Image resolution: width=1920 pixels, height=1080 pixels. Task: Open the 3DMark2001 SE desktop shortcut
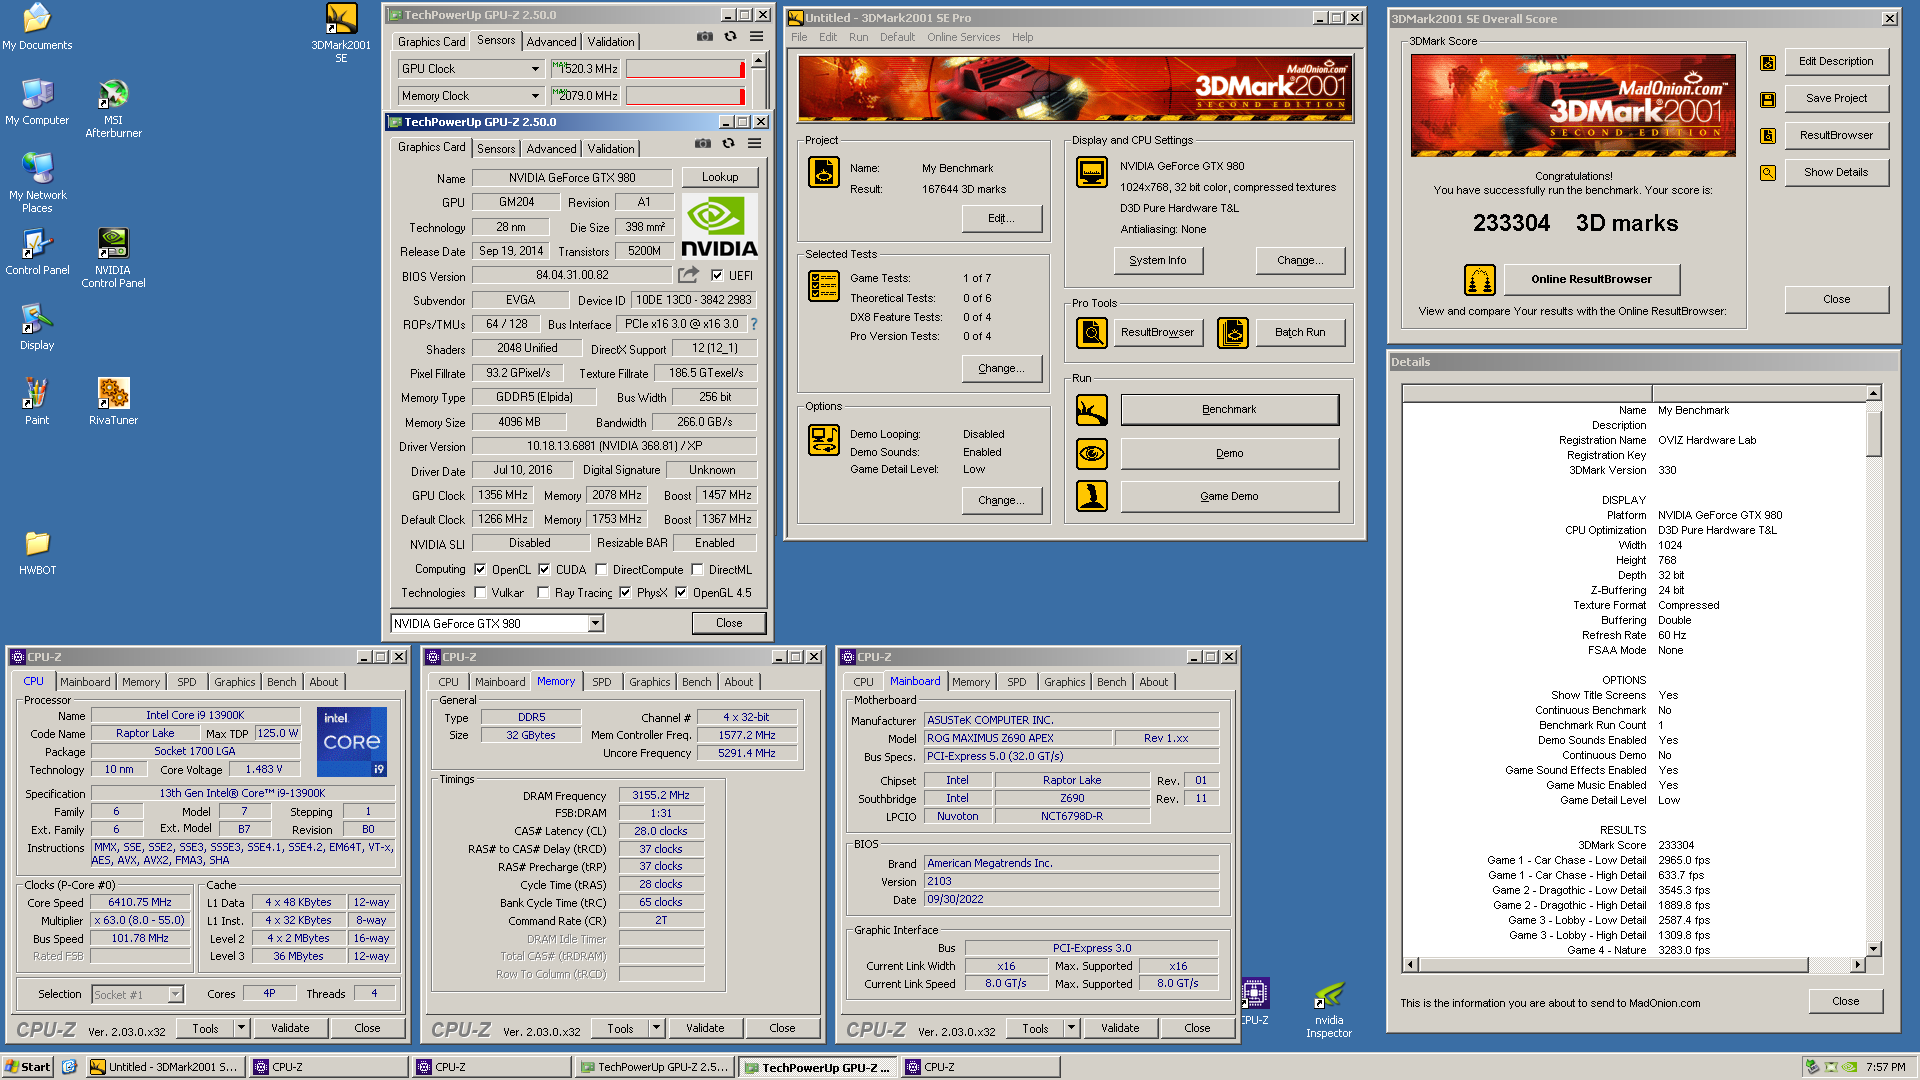(x=341, y=33)
